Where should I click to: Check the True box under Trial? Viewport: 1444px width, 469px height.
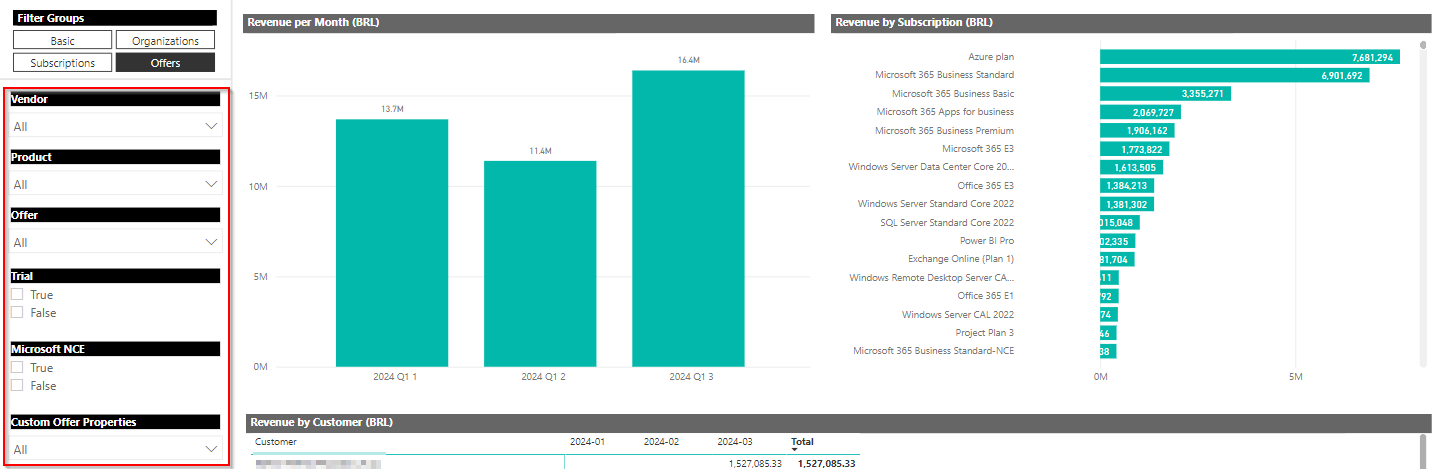[17, 295]
